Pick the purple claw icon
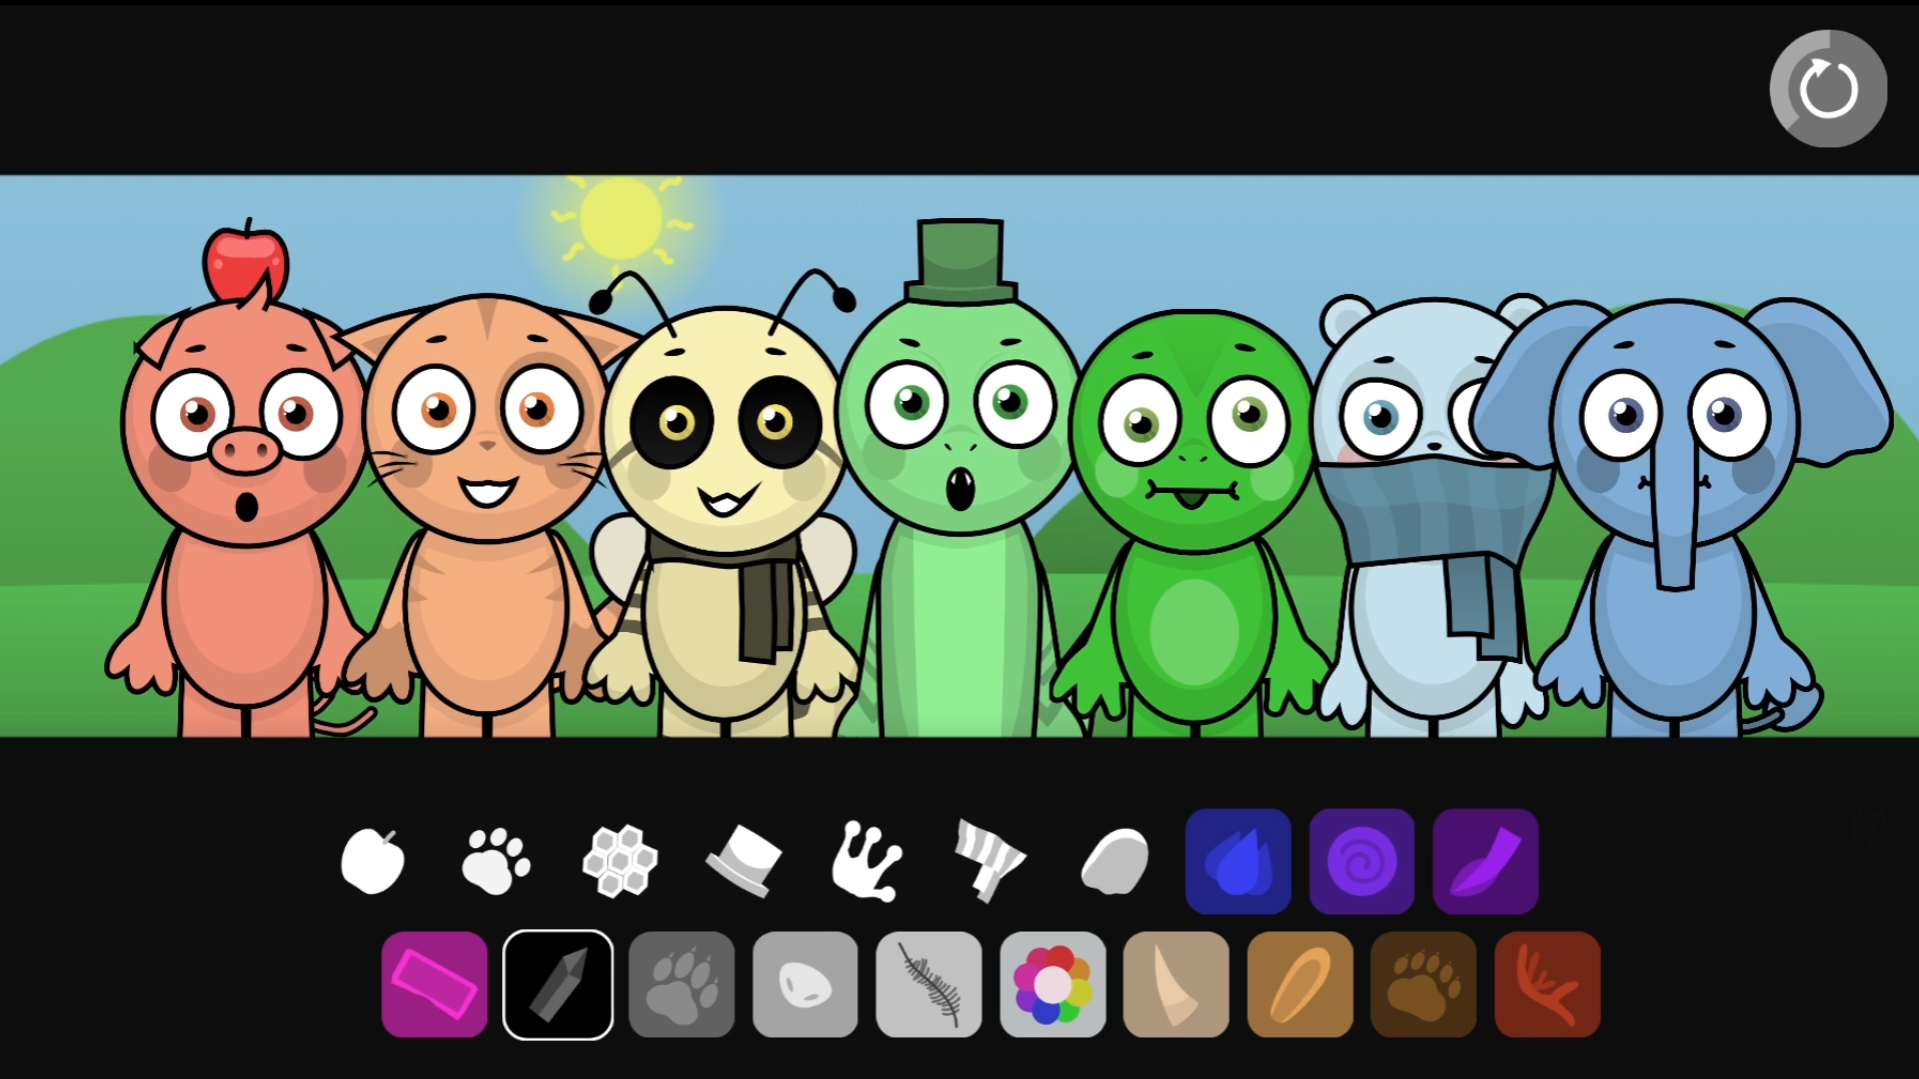 1486,861
